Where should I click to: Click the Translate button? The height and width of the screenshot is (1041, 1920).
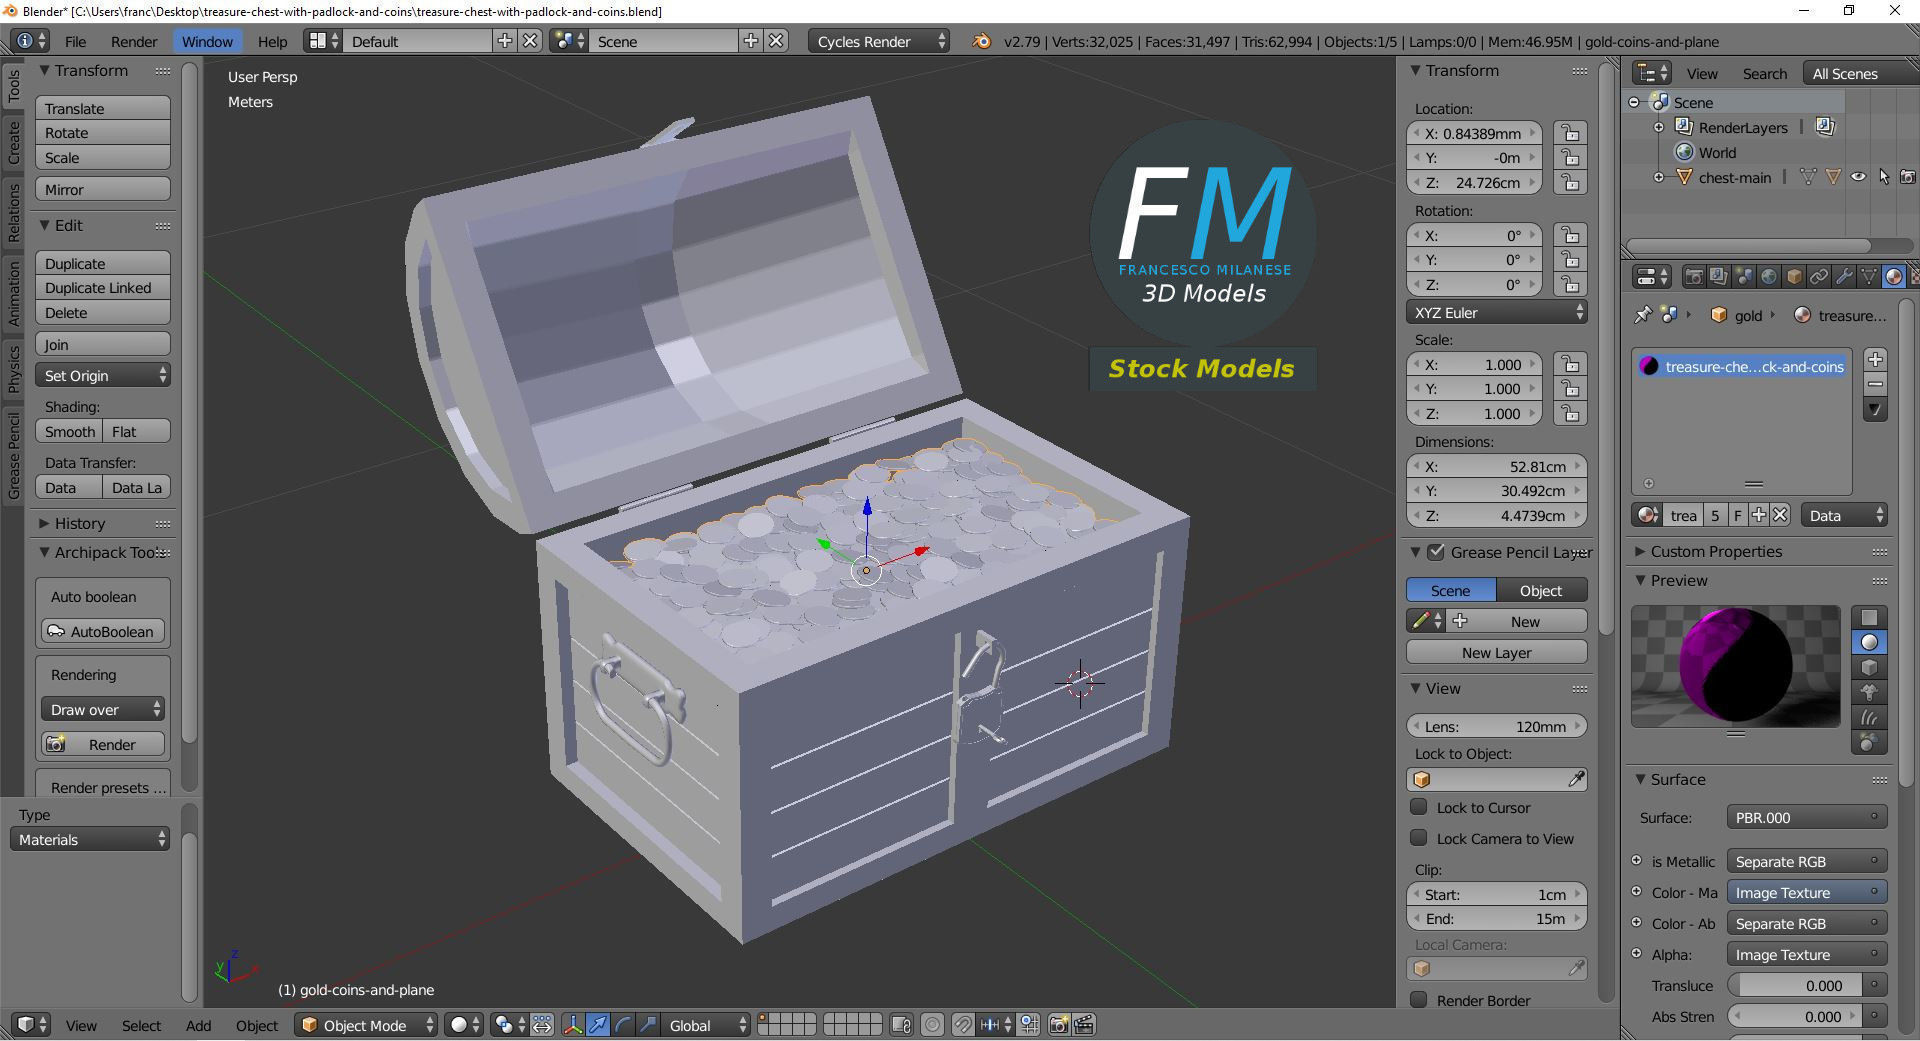[x=103, y=108]
